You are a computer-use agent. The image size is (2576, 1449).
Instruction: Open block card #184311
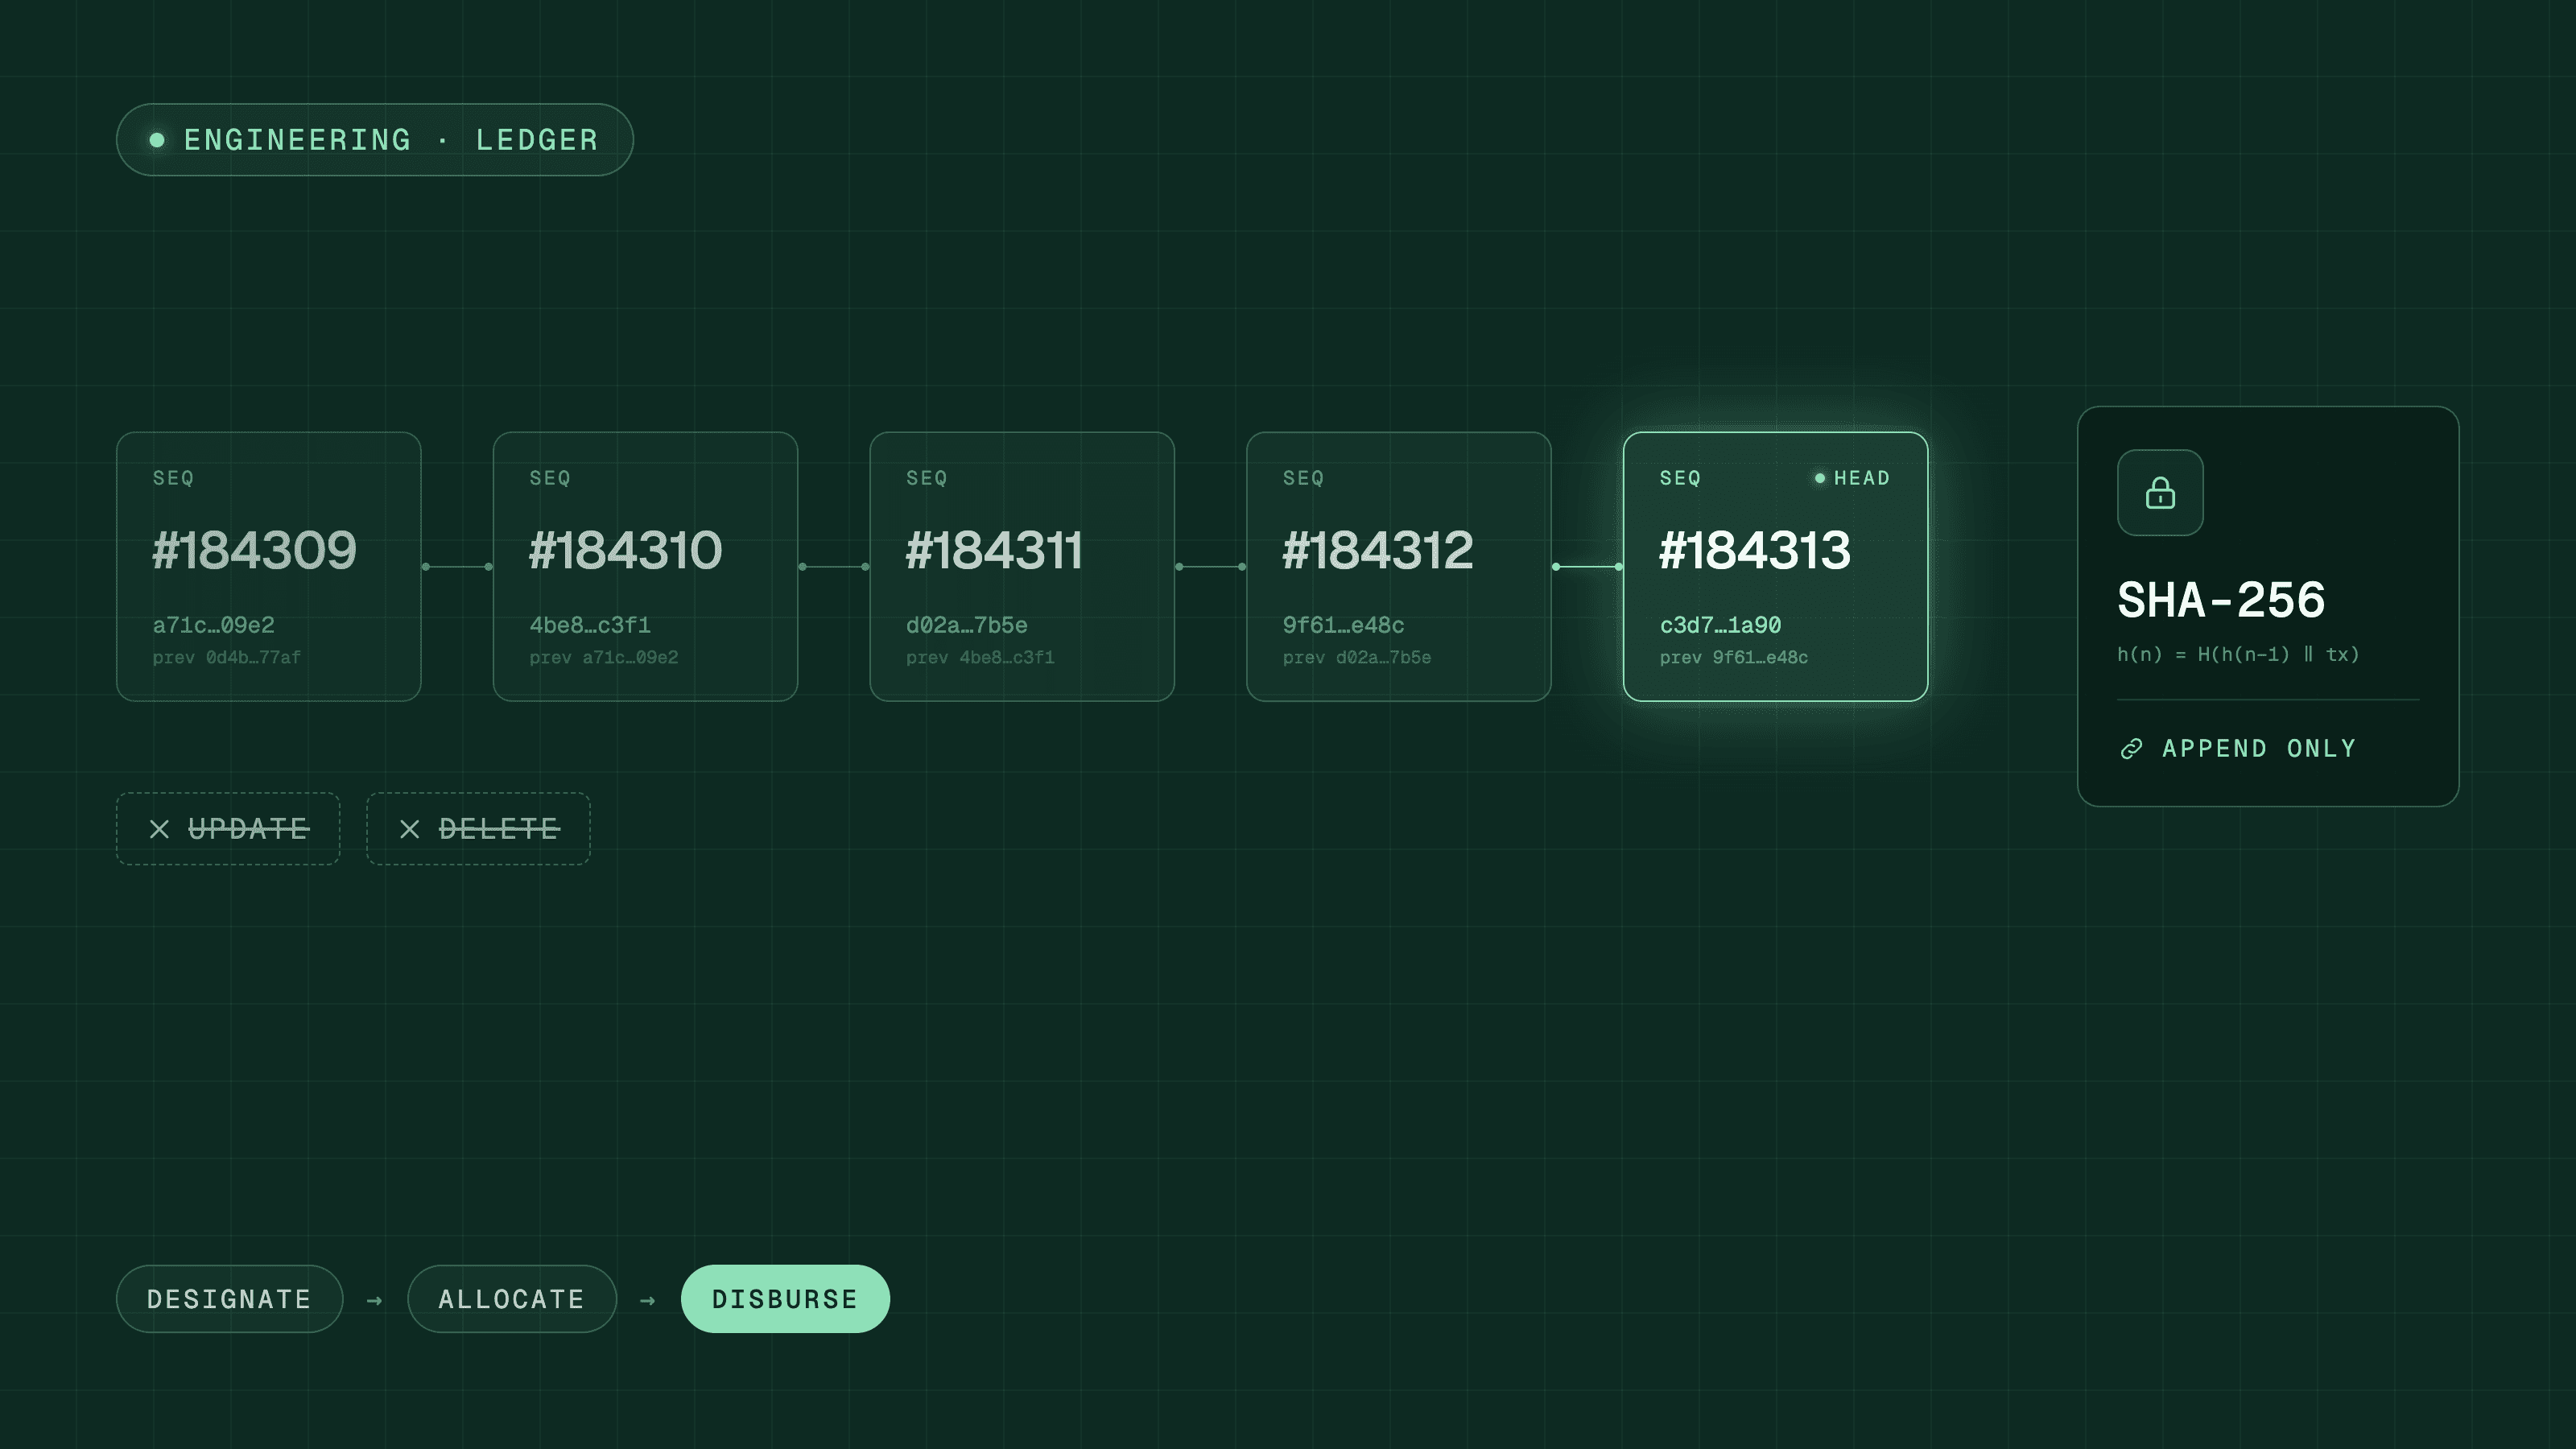tap(1022, 567)
